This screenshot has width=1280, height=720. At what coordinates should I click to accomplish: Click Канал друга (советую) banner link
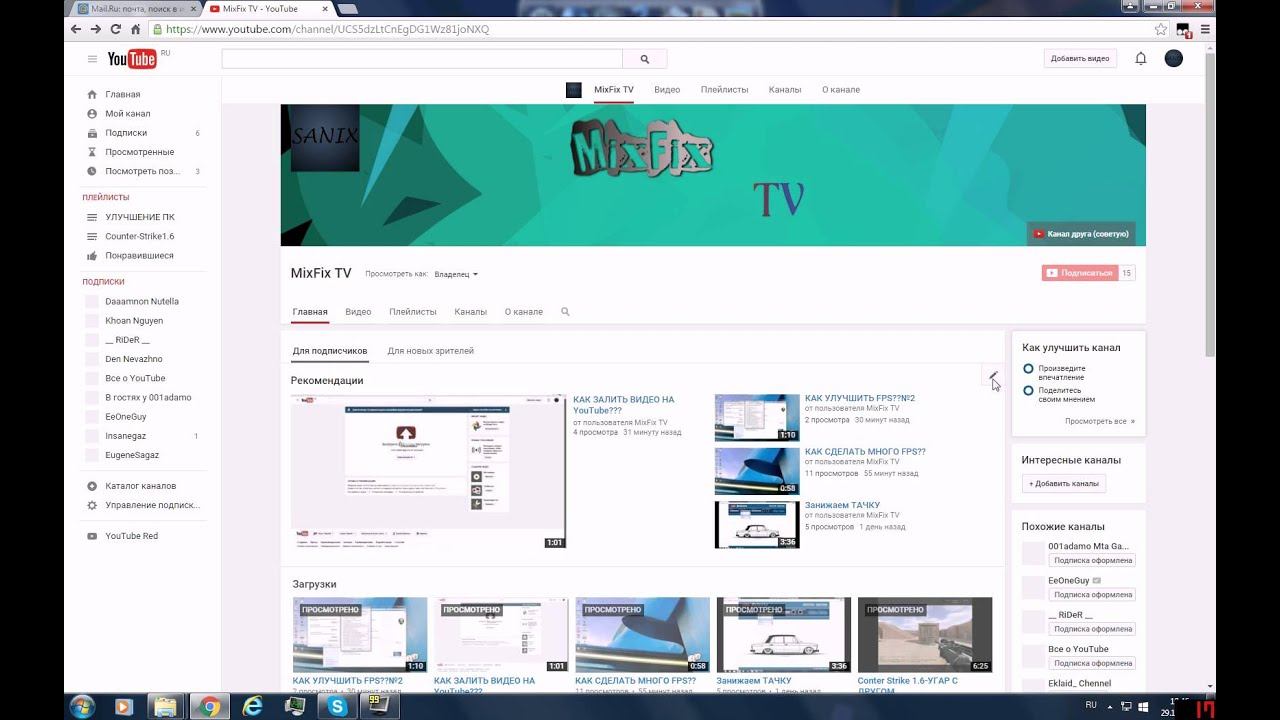pos(1081,234)
